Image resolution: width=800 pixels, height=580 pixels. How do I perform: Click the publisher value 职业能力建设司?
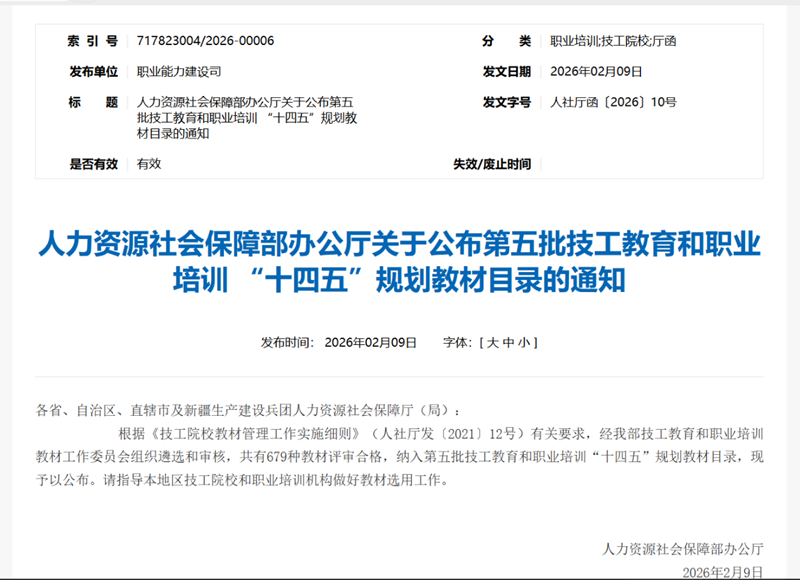click(x=179, y=72)
